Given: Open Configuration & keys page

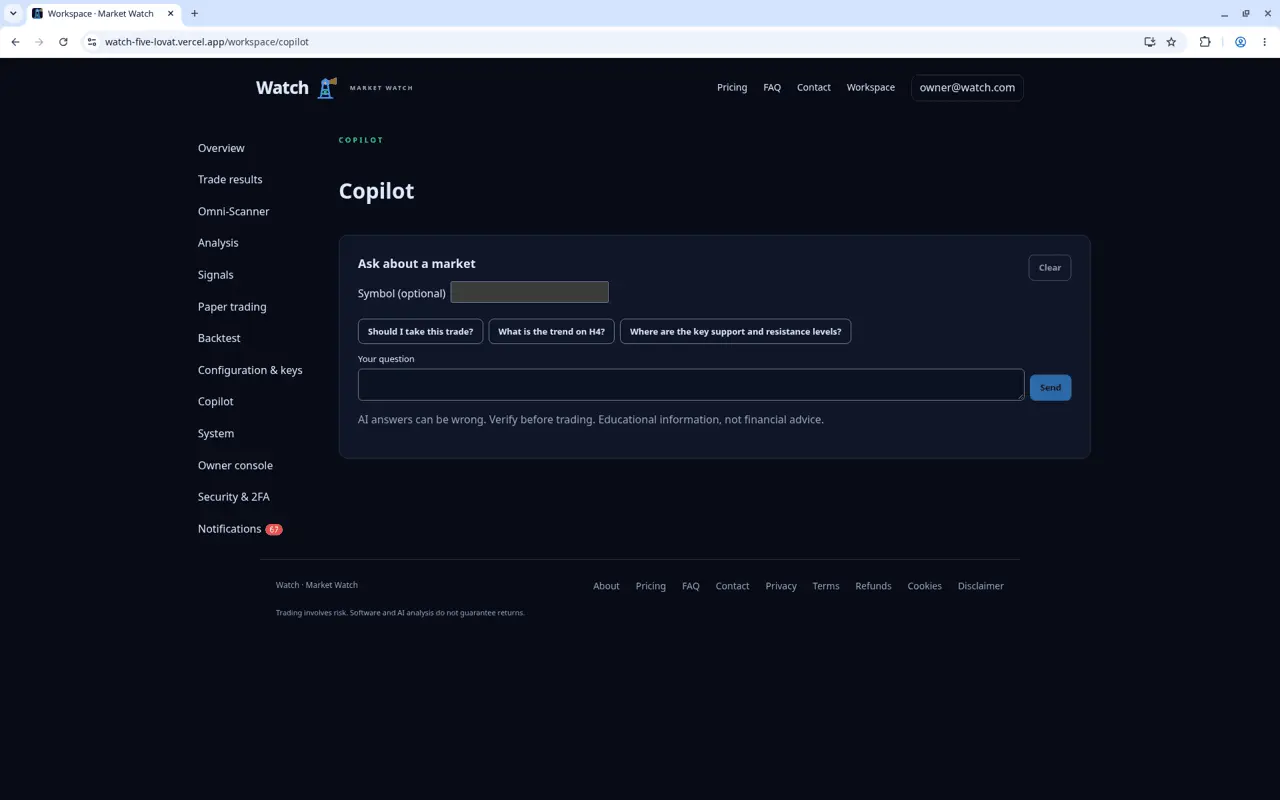Looking at the screenshot, I should (250, 370).
